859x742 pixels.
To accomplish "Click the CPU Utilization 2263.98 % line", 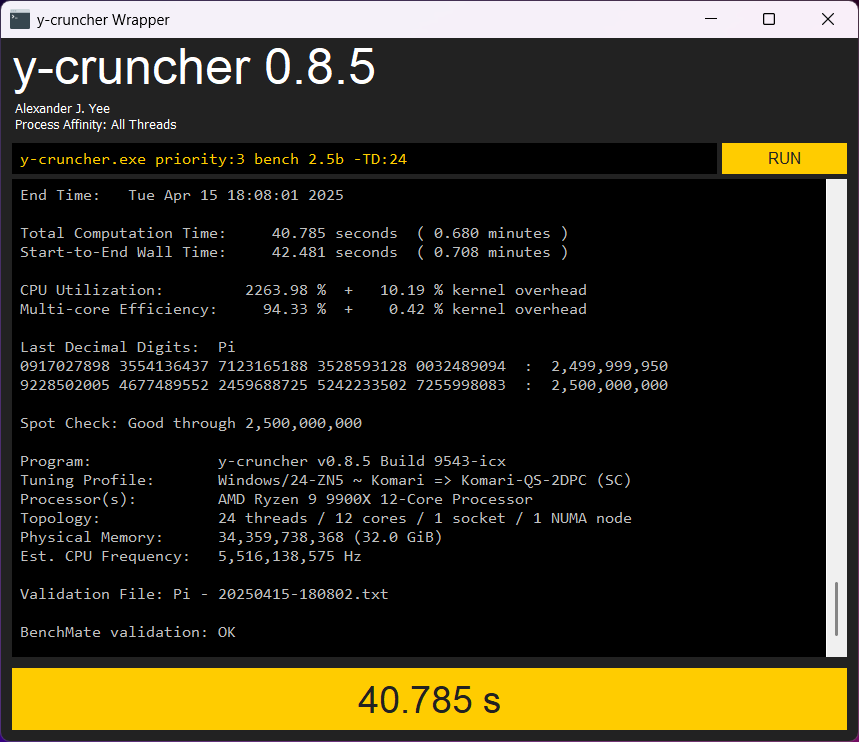I will tap(303, 290).
